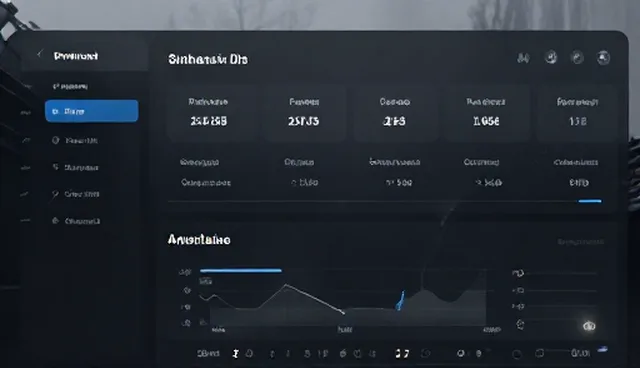This screenshot has width=640, height=368.
Task: Click the rightmost round icon in the top-right header
Action: [603, 58]
